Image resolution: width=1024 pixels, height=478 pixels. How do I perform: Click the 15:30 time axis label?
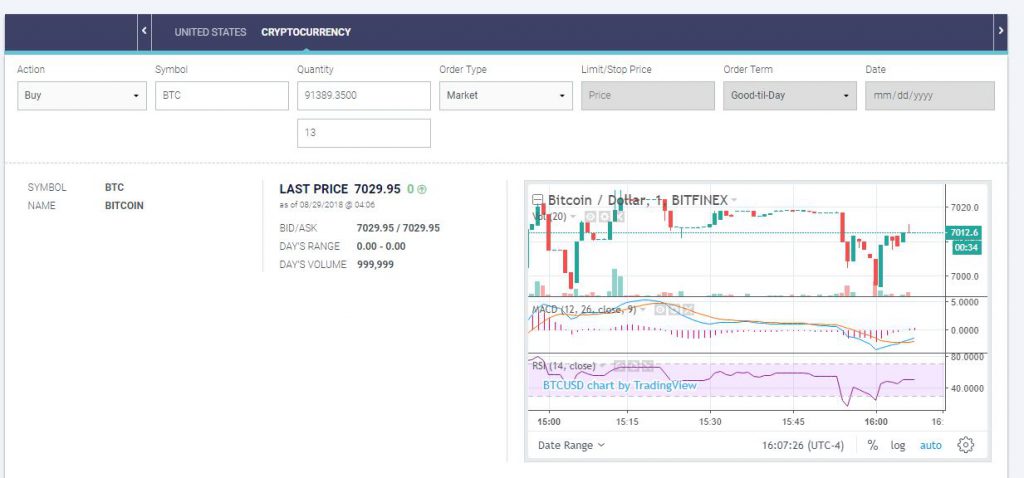coord(711,422)
